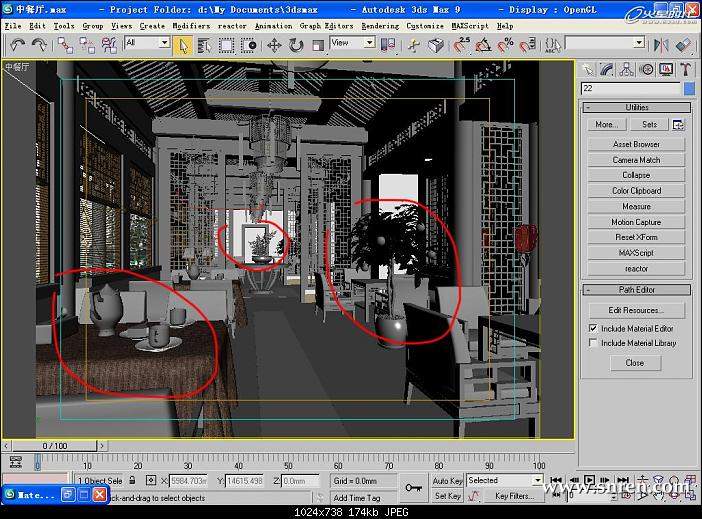Click the Mirror tool icon
The height and width of the screenshot is (519, 702).
click(660, 45)
